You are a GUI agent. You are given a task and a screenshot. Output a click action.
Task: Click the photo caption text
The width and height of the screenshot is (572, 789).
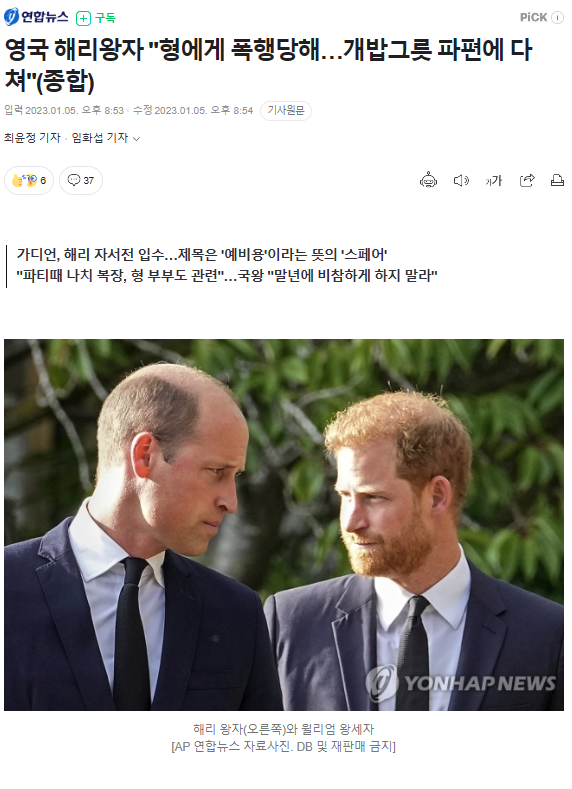[x=284, y=737]
